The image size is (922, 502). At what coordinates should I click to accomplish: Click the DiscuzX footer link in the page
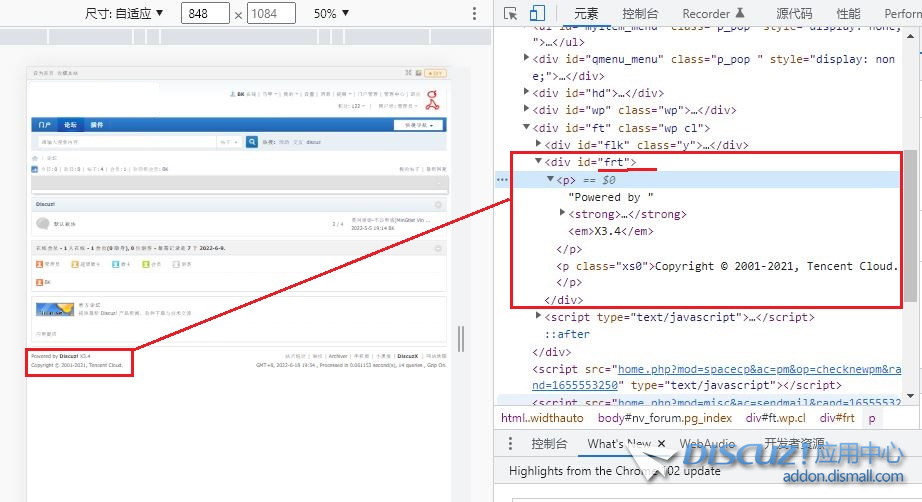tap(407, 356)
